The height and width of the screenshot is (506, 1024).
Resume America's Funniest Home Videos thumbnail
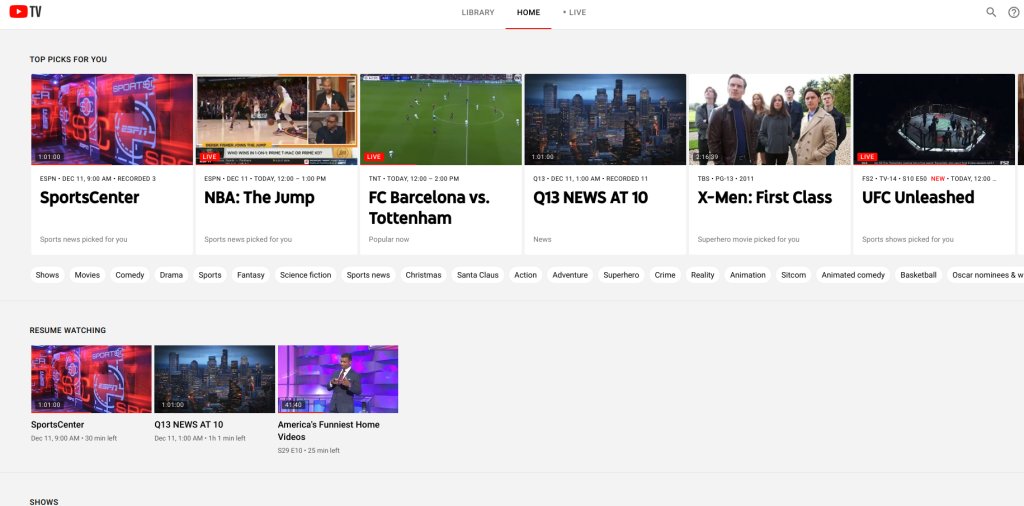click(338, 379)
